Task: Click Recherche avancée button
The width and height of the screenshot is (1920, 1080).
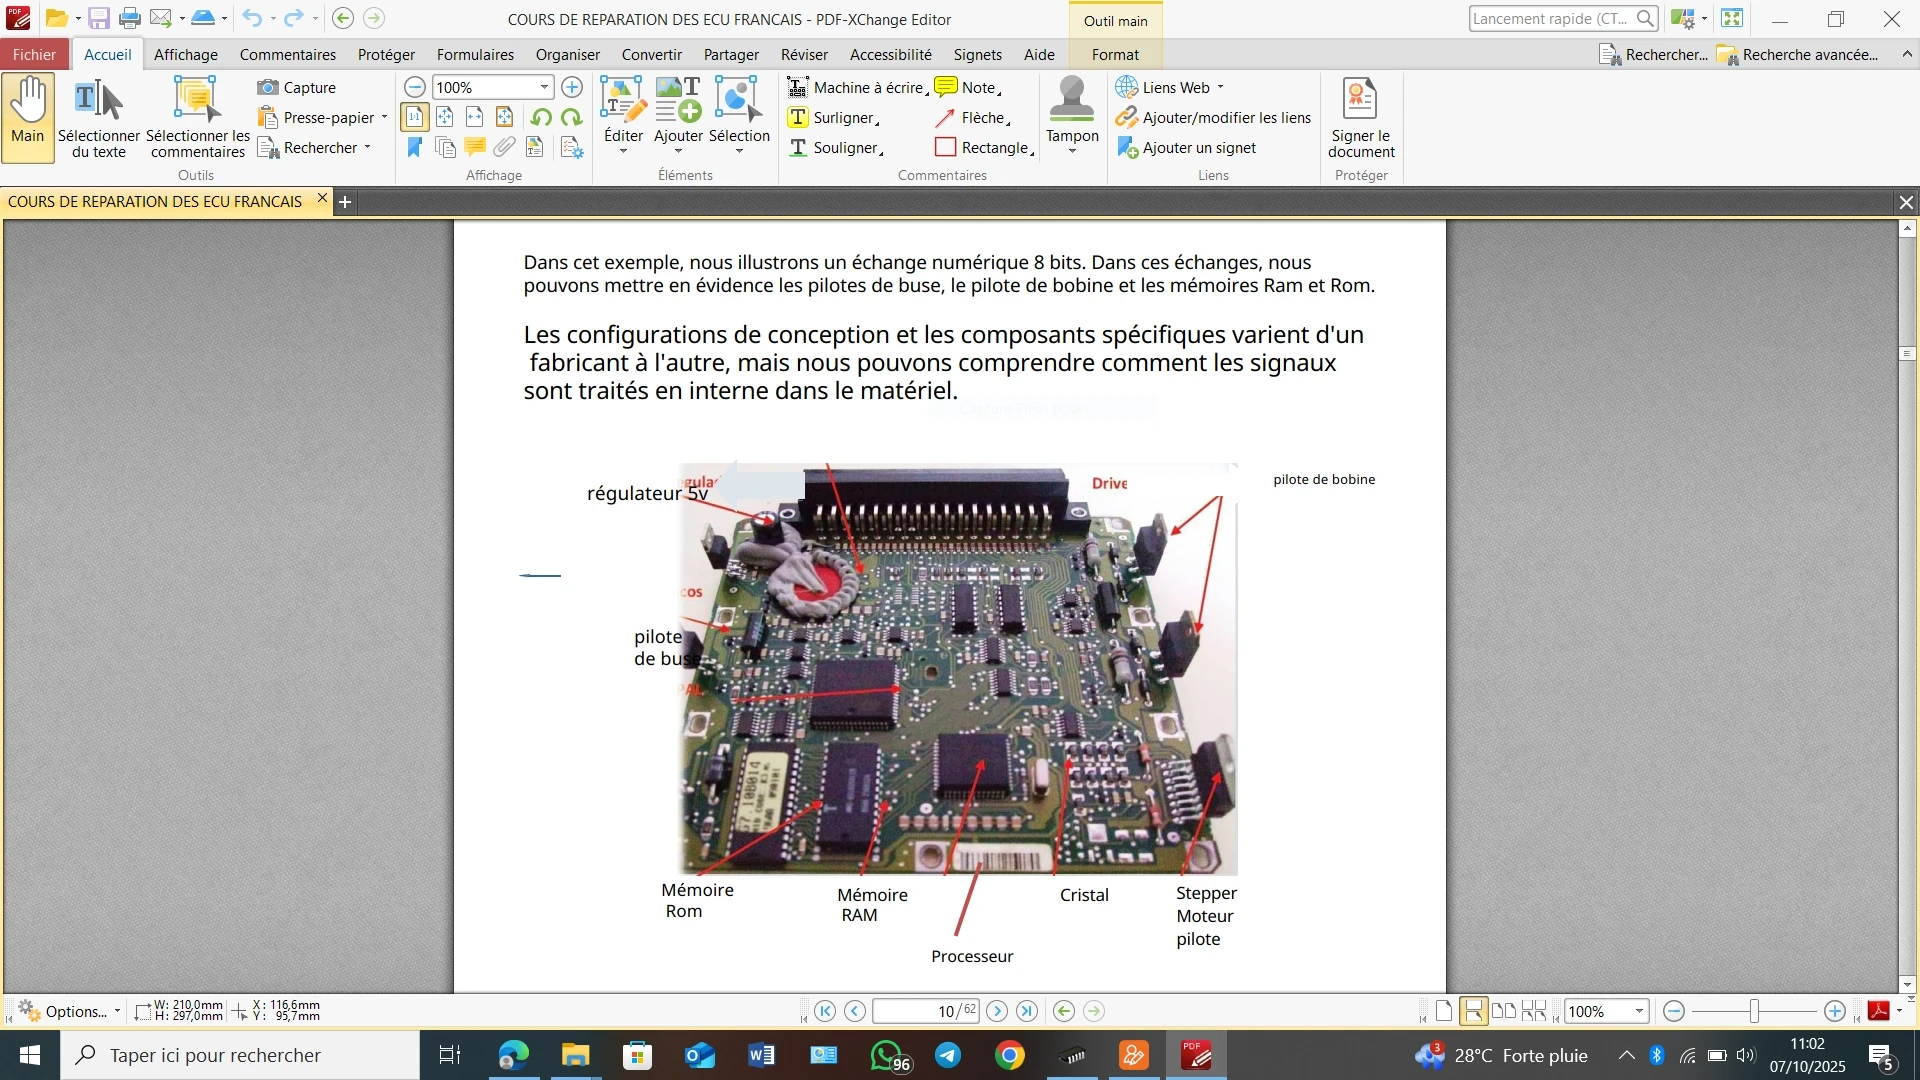Action: pyautogui.click(x=1798, y=55)
